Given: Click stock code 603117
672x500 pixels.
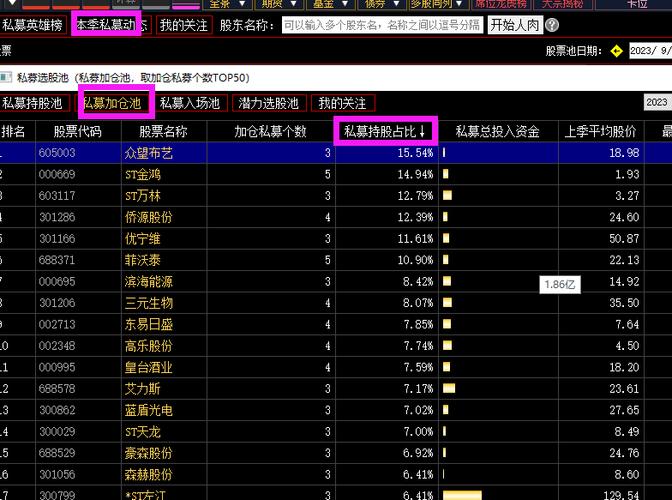Looking at the screenshot, I should click(x=57, y=196).
